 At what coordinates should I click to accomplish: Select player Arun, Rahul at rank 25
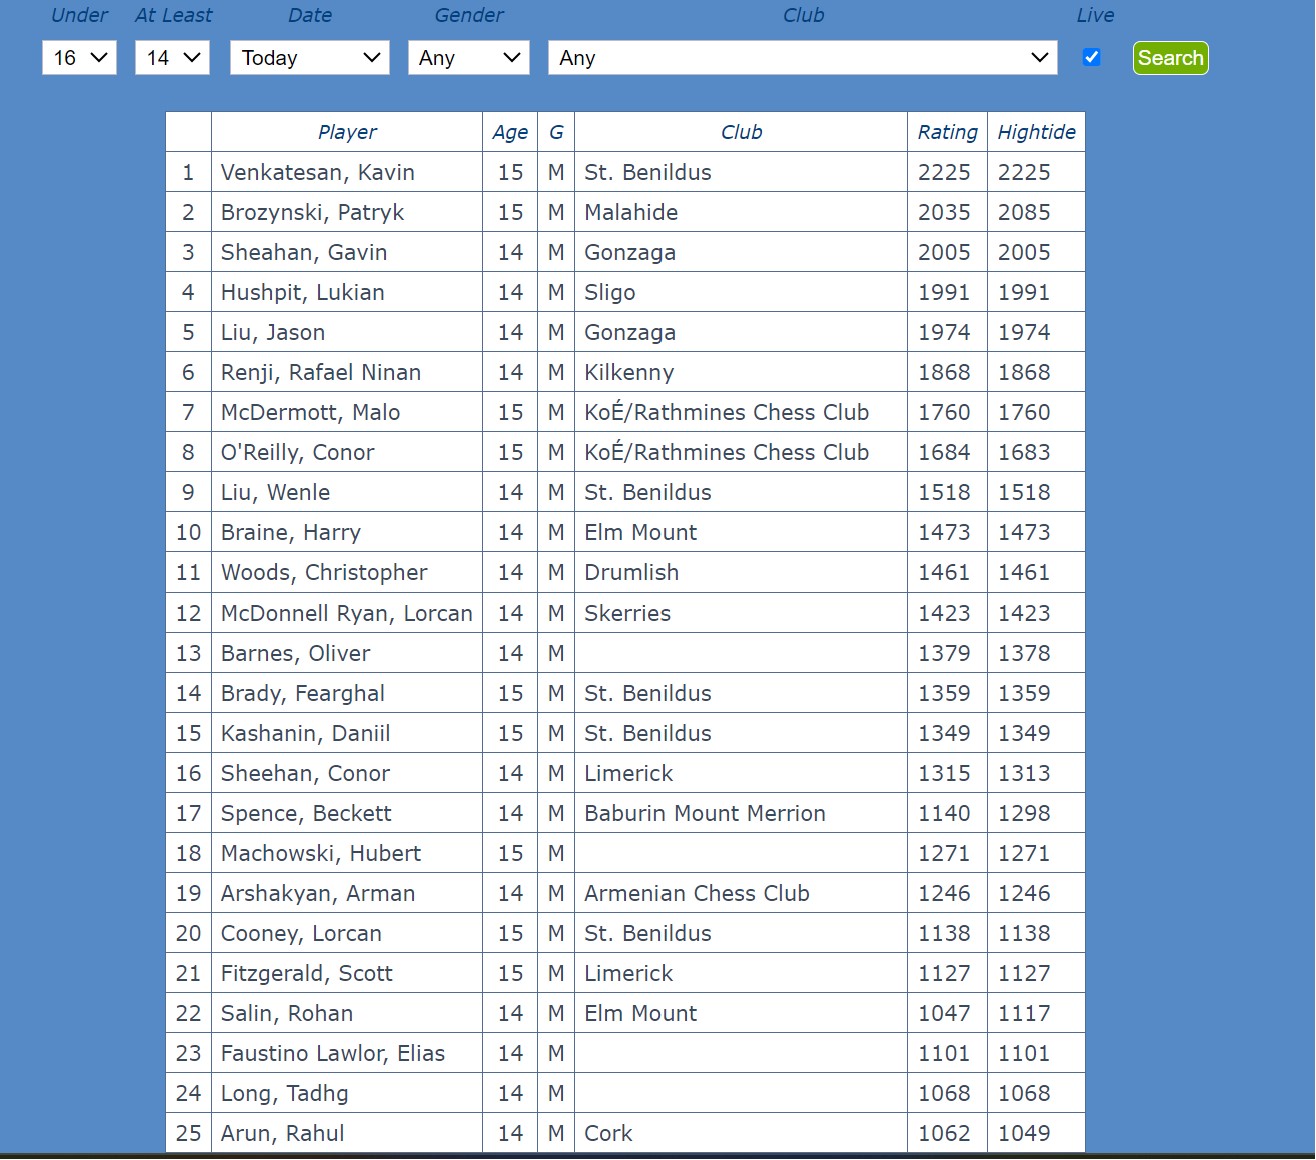281,1132
